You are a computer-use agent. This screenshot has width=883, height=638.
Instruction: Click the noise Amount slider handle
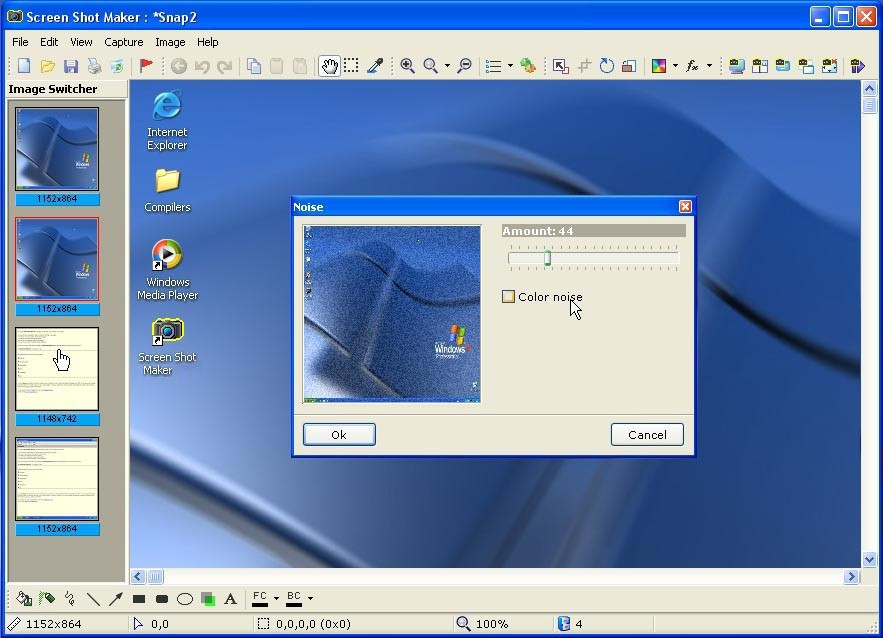pos(547,258)
